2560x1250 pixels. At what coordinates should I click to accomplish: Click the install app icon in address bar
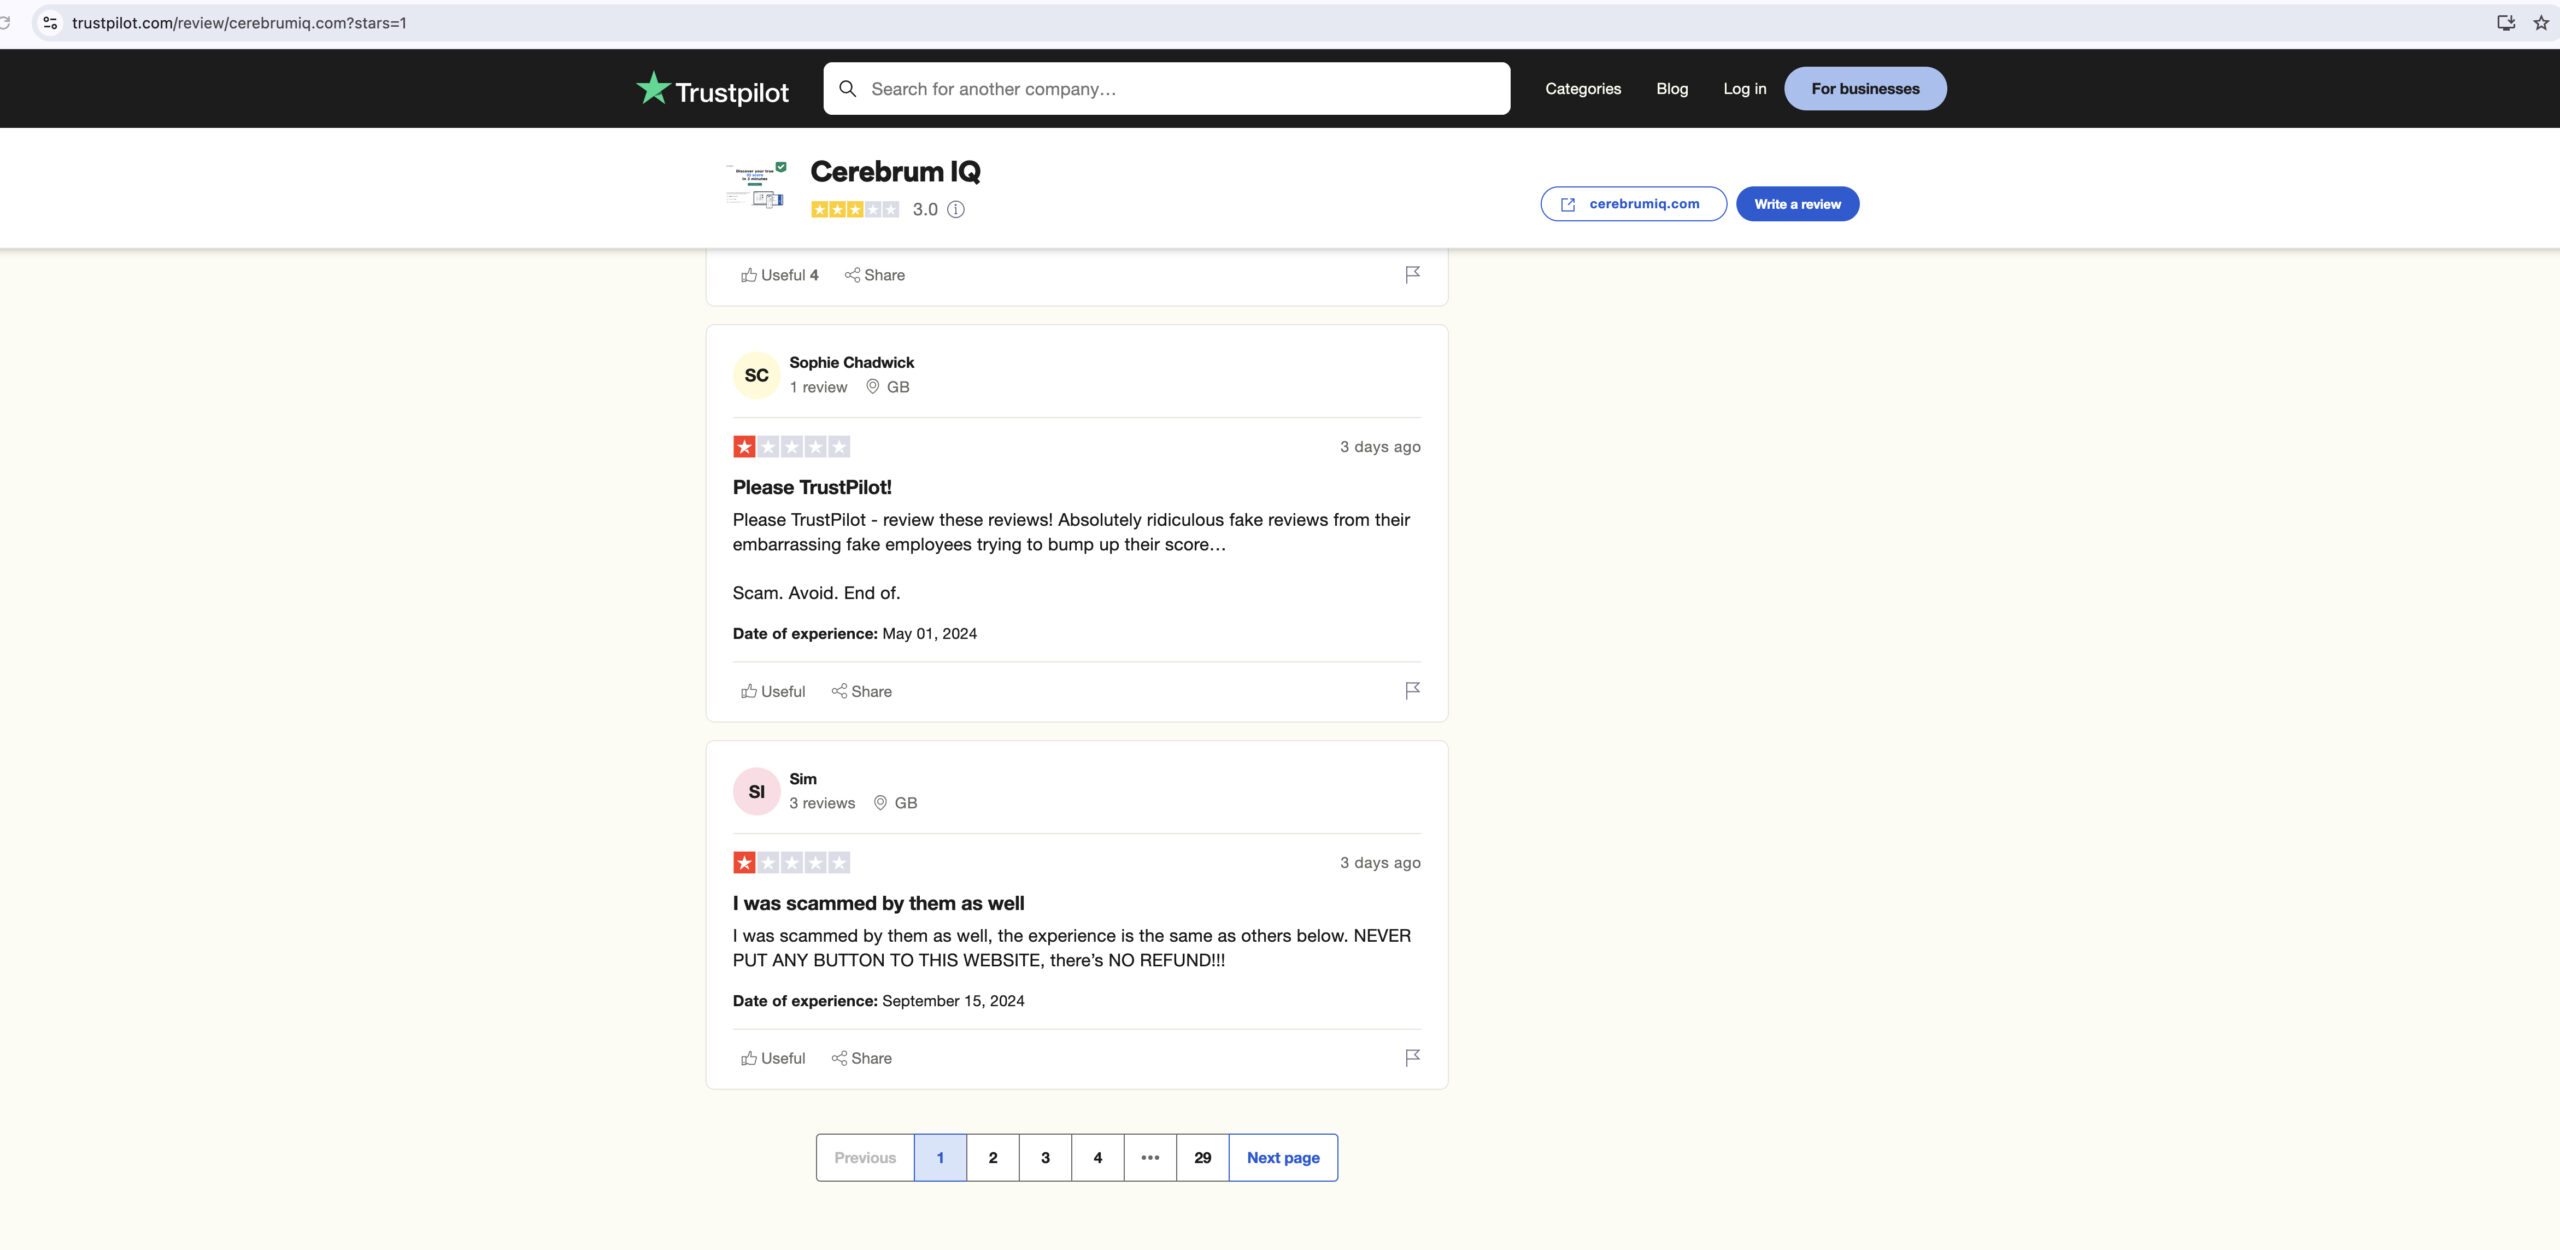pyautogui.click(x=2506, y=22)
